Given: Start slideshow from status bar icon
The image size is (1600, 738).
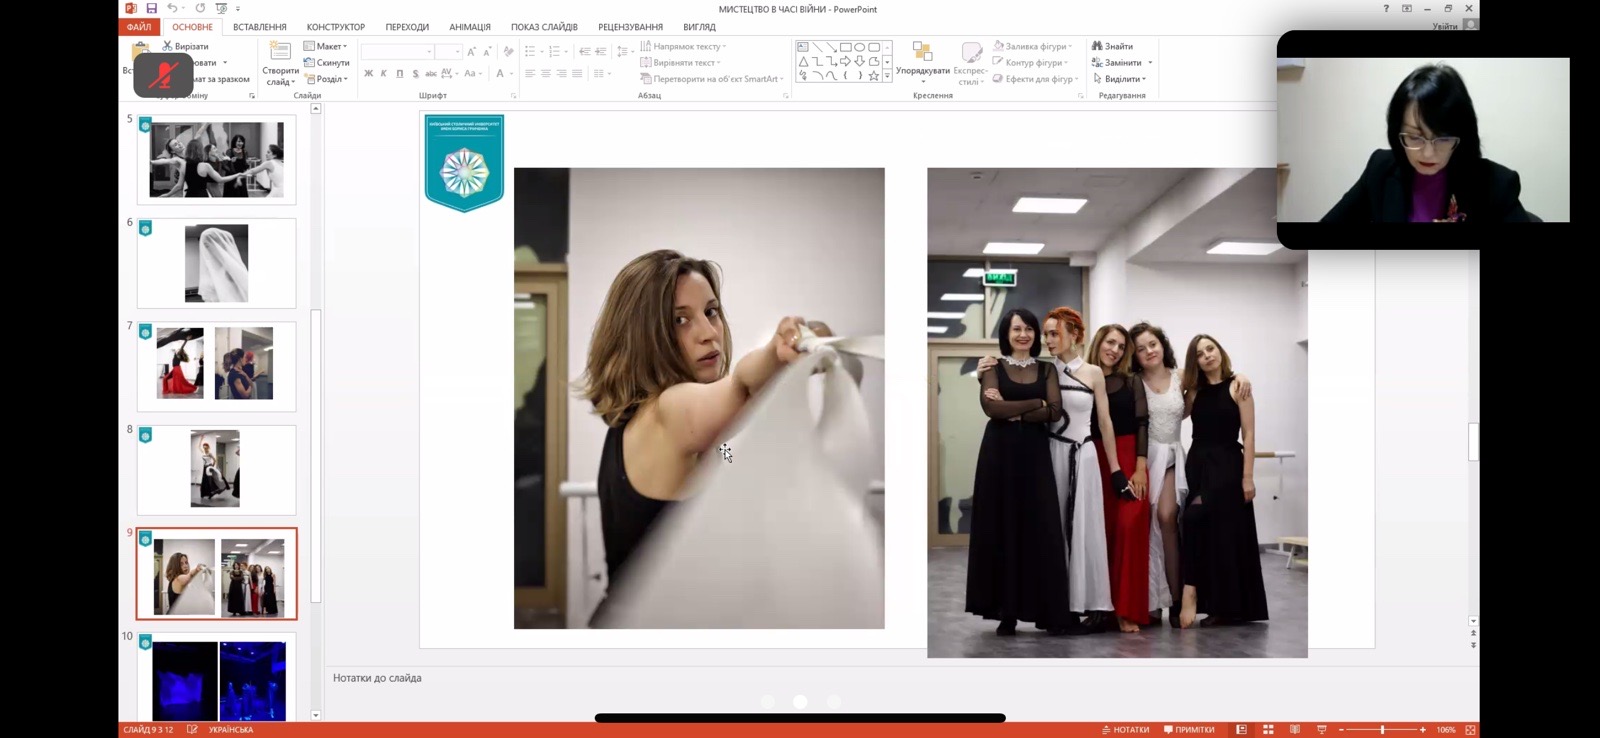Looking at the screenshot, I should pos(1321,730).
